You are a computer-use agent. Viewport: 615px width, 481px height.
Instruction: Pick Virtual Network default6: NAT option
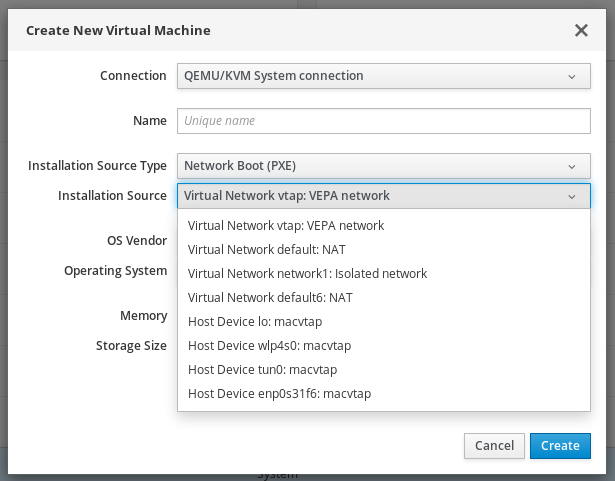point(270,298)
